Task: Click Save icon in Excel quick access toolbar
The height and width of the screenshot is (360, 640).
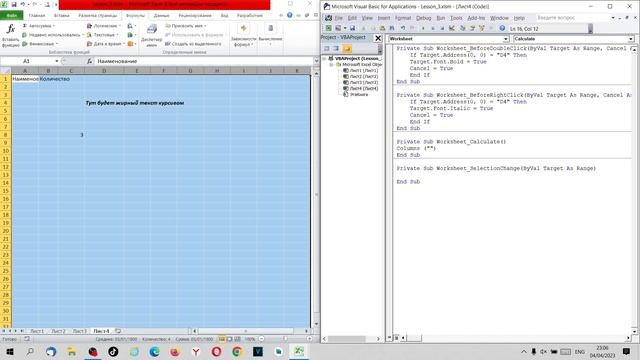Action: point(13,4)
